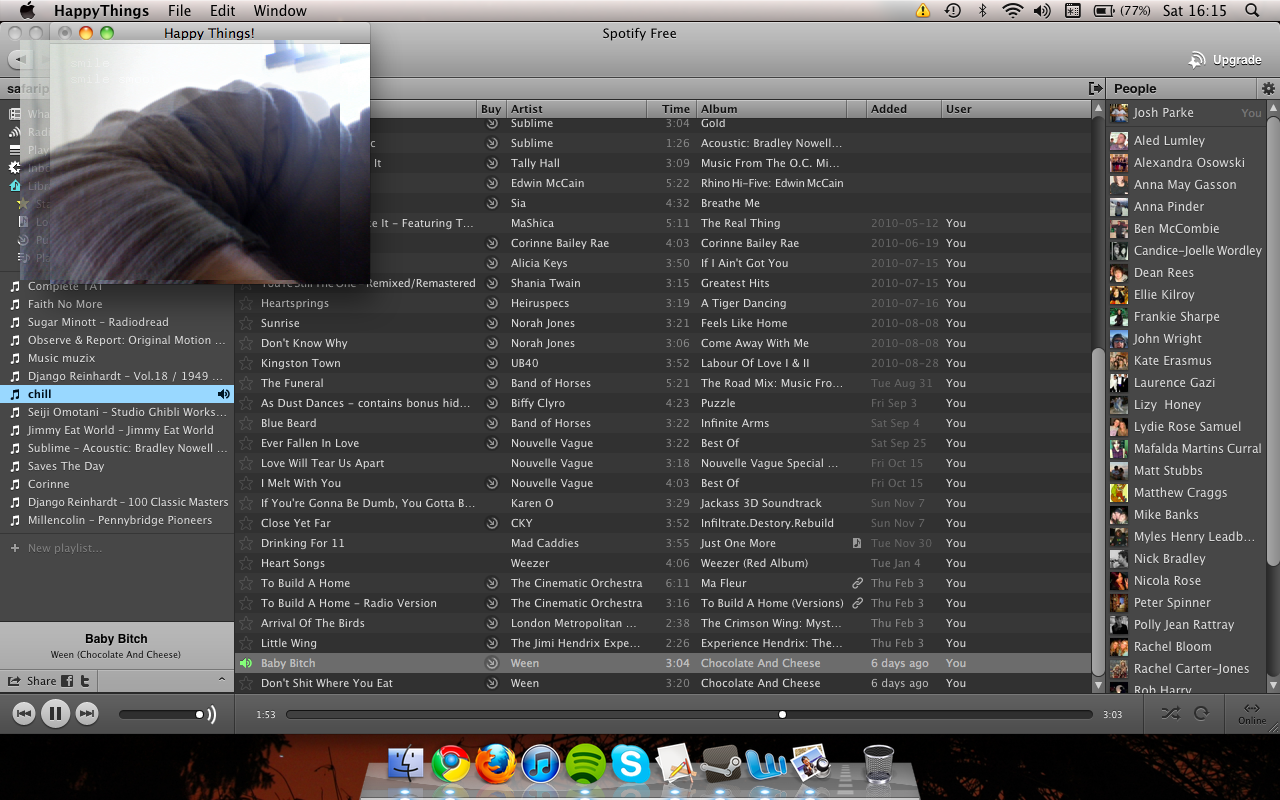
Task: Star the track Little Wing
Action: [246, 643]
